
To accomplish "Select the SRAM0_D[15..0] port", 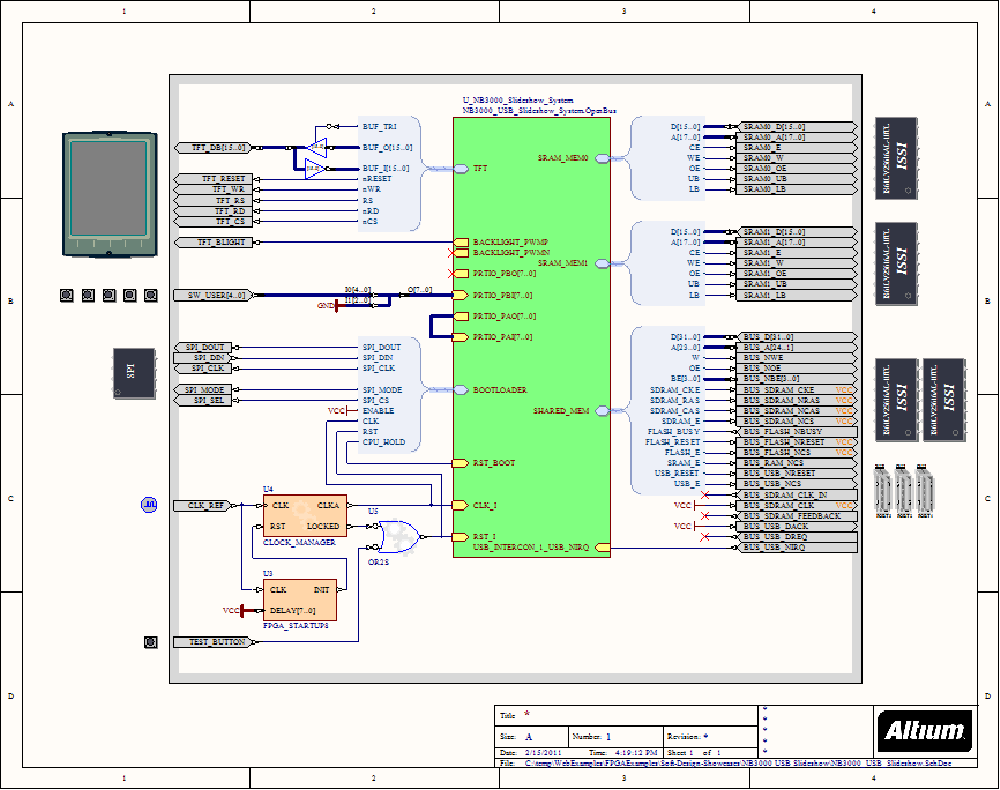I will pos(797,127).
